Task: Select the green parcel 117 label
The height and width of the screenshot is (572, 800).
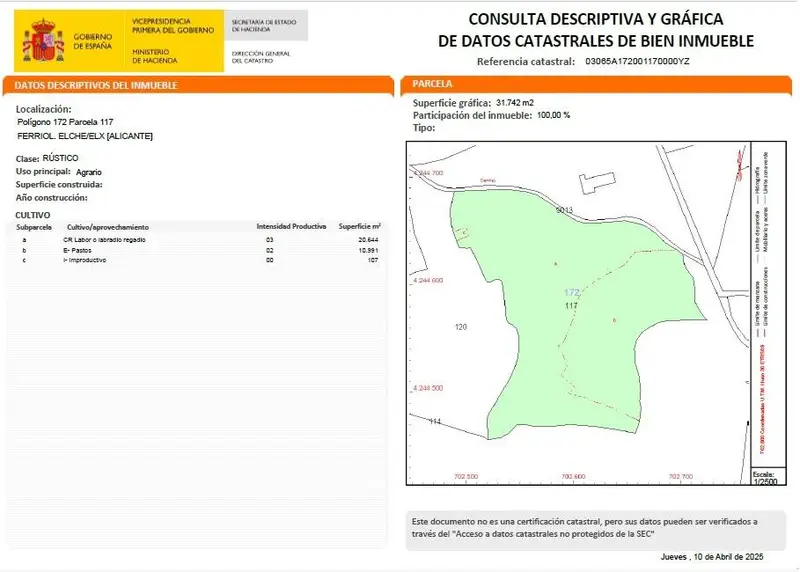Action: 571,306
